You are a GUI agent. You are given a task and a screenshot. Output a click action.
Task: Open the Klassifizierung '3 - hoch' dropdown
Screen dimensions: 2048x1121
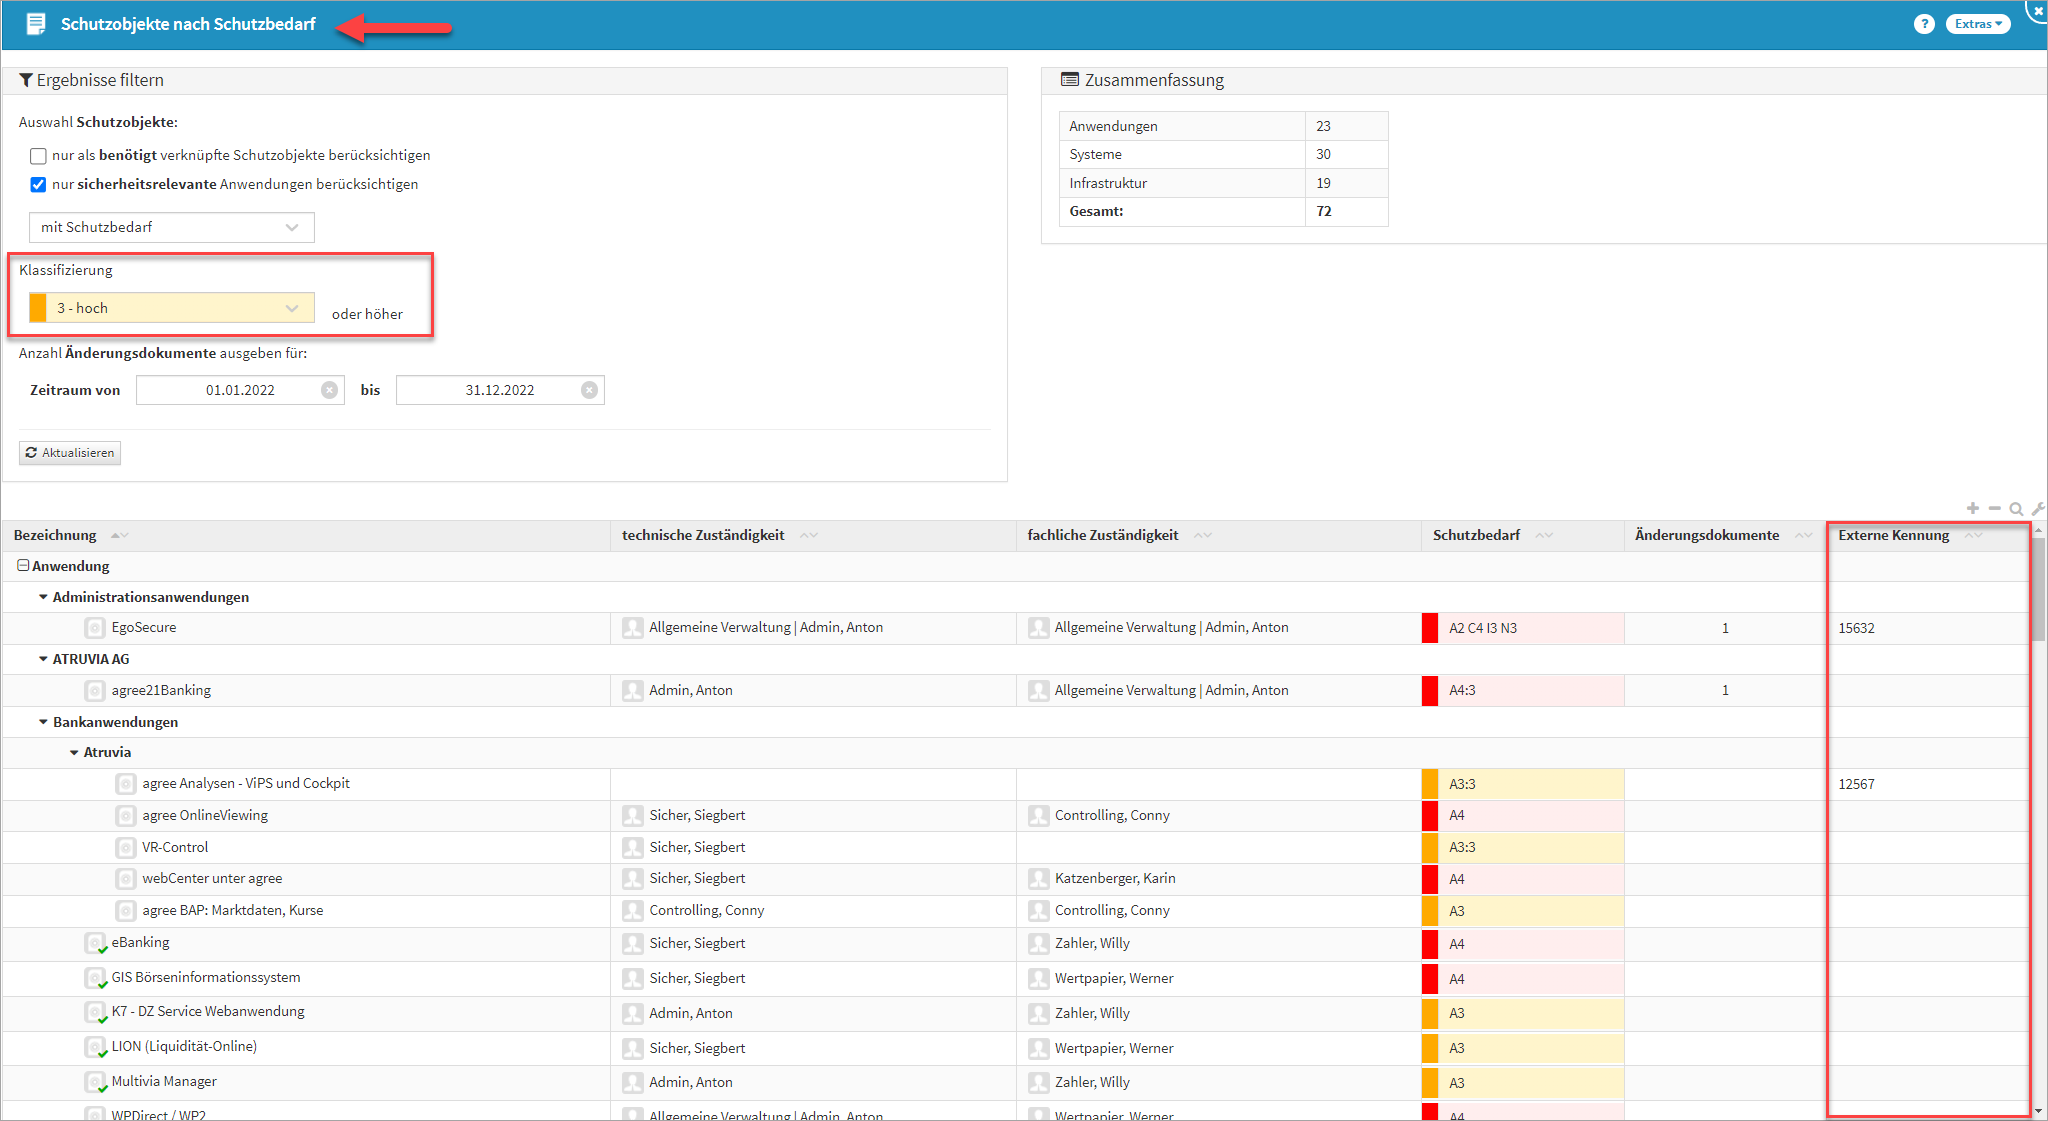171,308
